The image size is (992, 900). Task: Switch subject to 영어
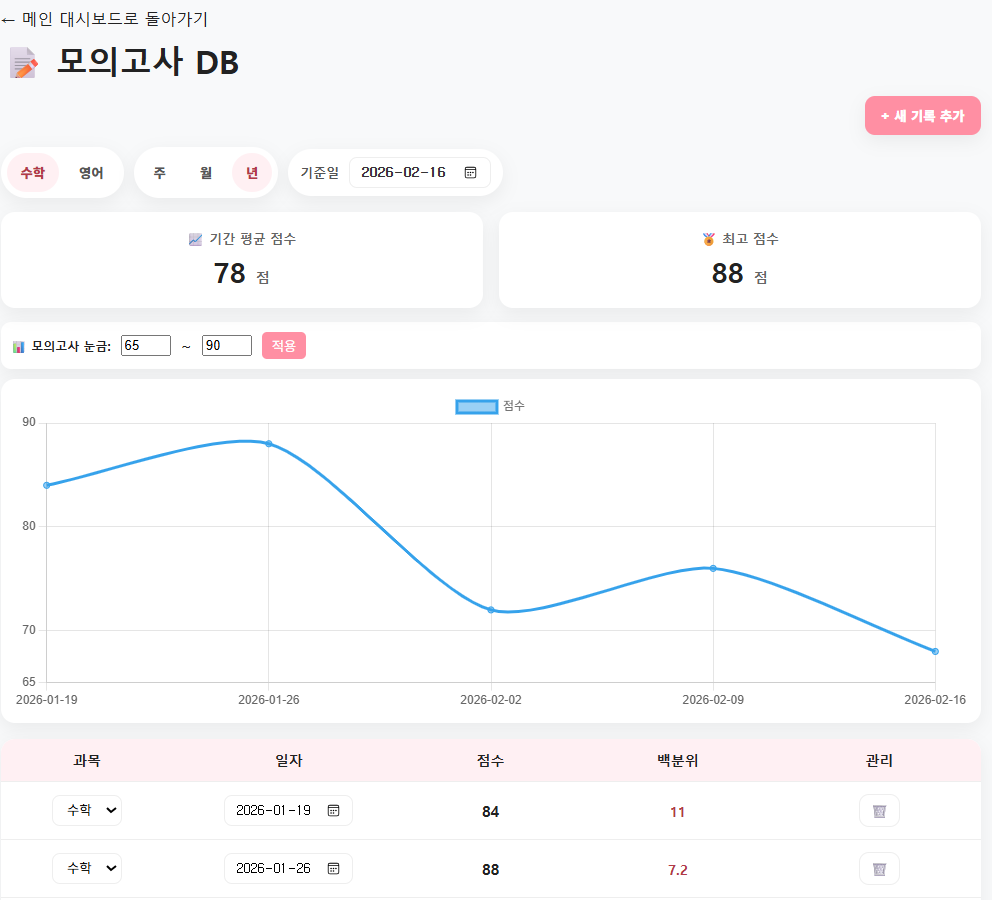tap(91, 173)
